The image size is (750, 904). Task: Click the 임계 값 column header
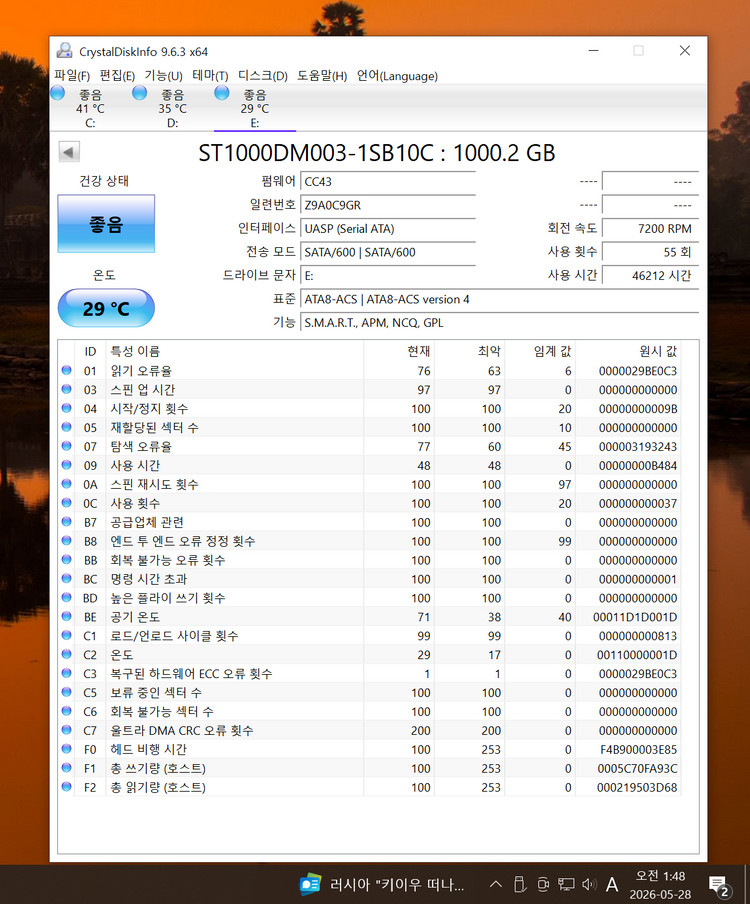coord(540,351)
